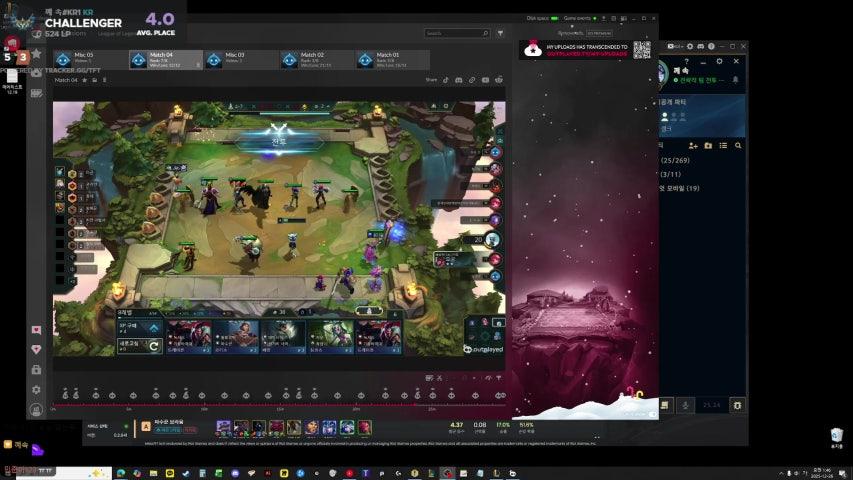Select the fourth champion card in shop

coord(330,337)
